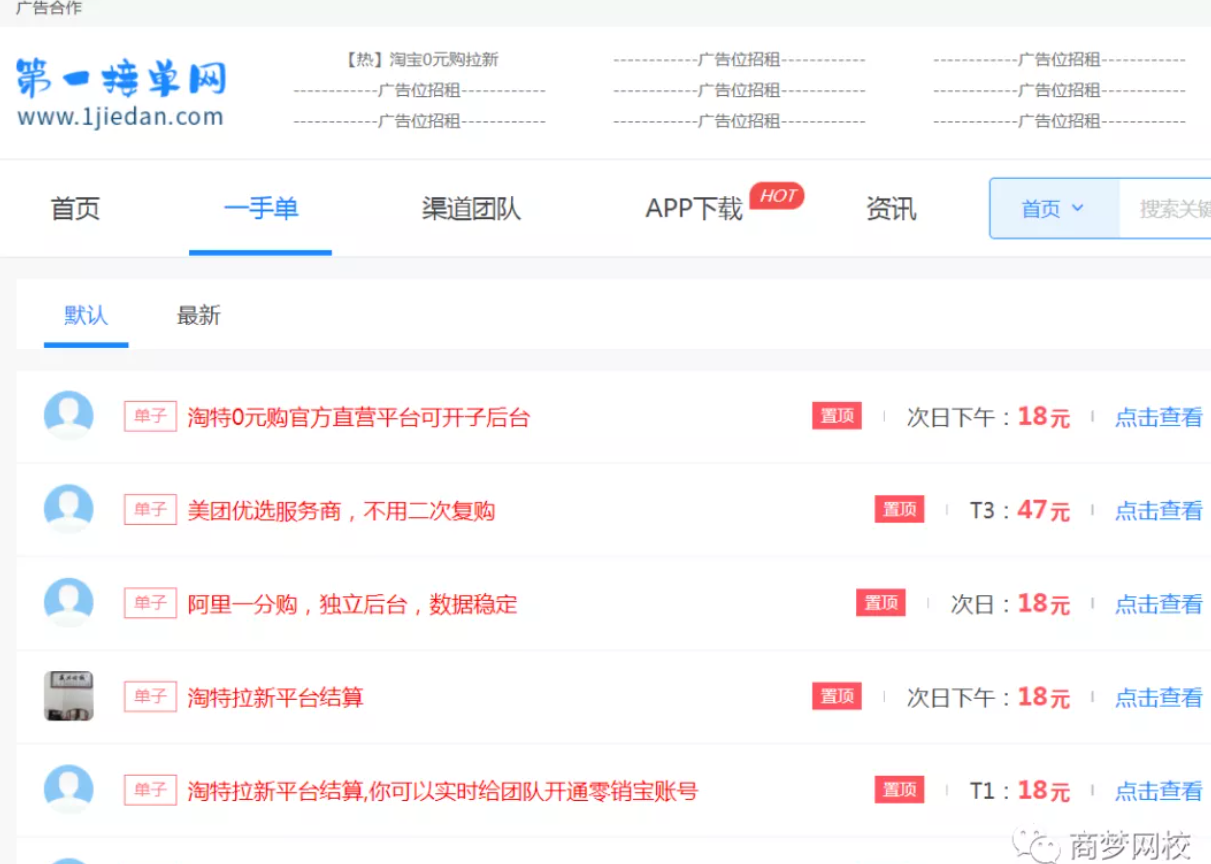Click T1:18元 price on 零销宝账号 row
This screenshot has width=1211, height=864.
click(x=1020, y=791)
